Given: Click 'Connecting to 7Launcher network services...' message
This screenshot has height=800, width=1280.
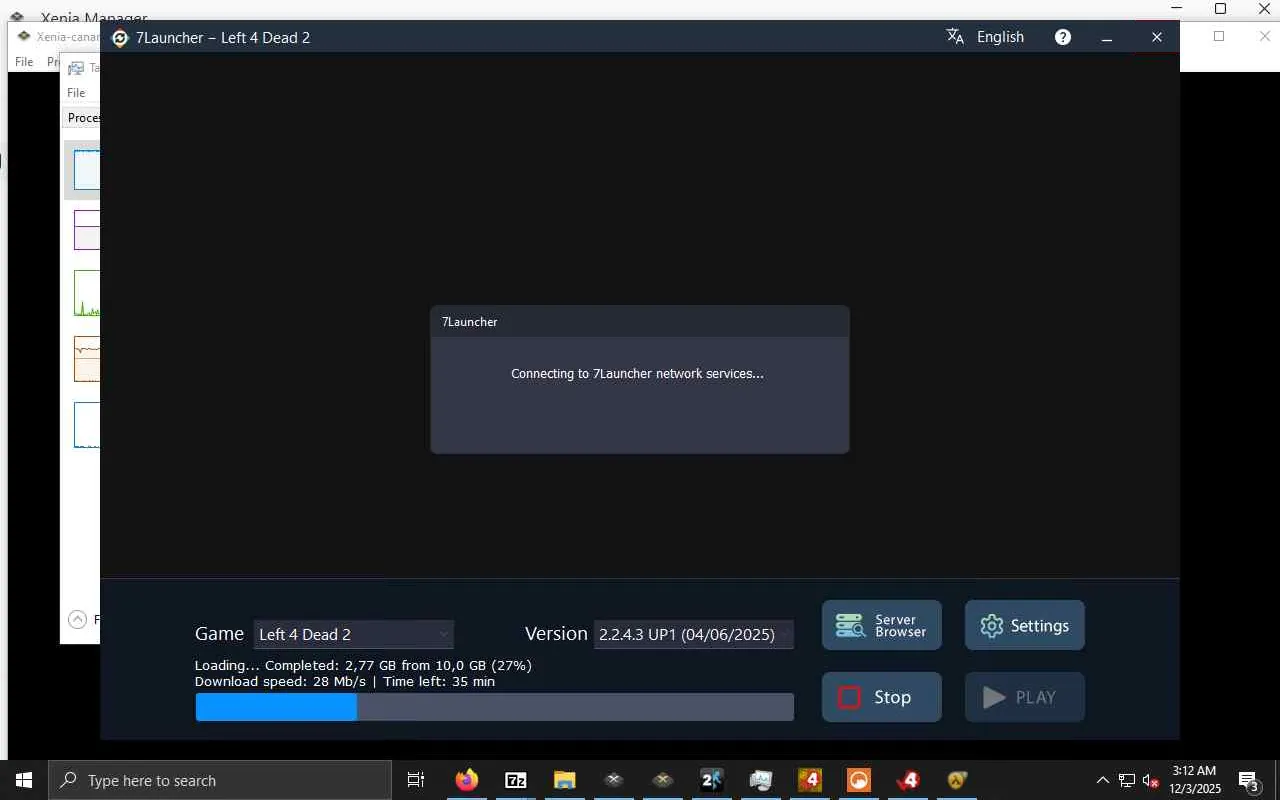Looking at the screenshot, I should tap(637, 374).
